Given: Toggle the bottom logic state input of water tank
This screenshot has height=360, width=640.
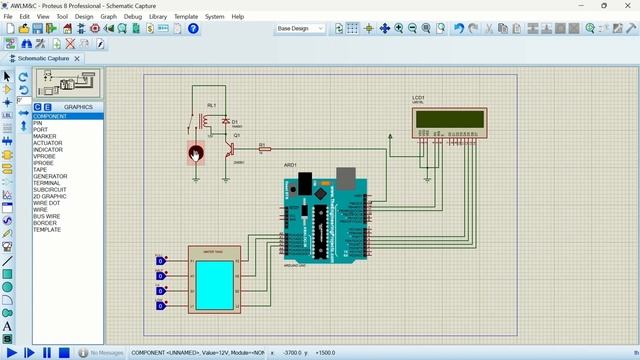Looking at the screenshot, I should click(161, 306).
